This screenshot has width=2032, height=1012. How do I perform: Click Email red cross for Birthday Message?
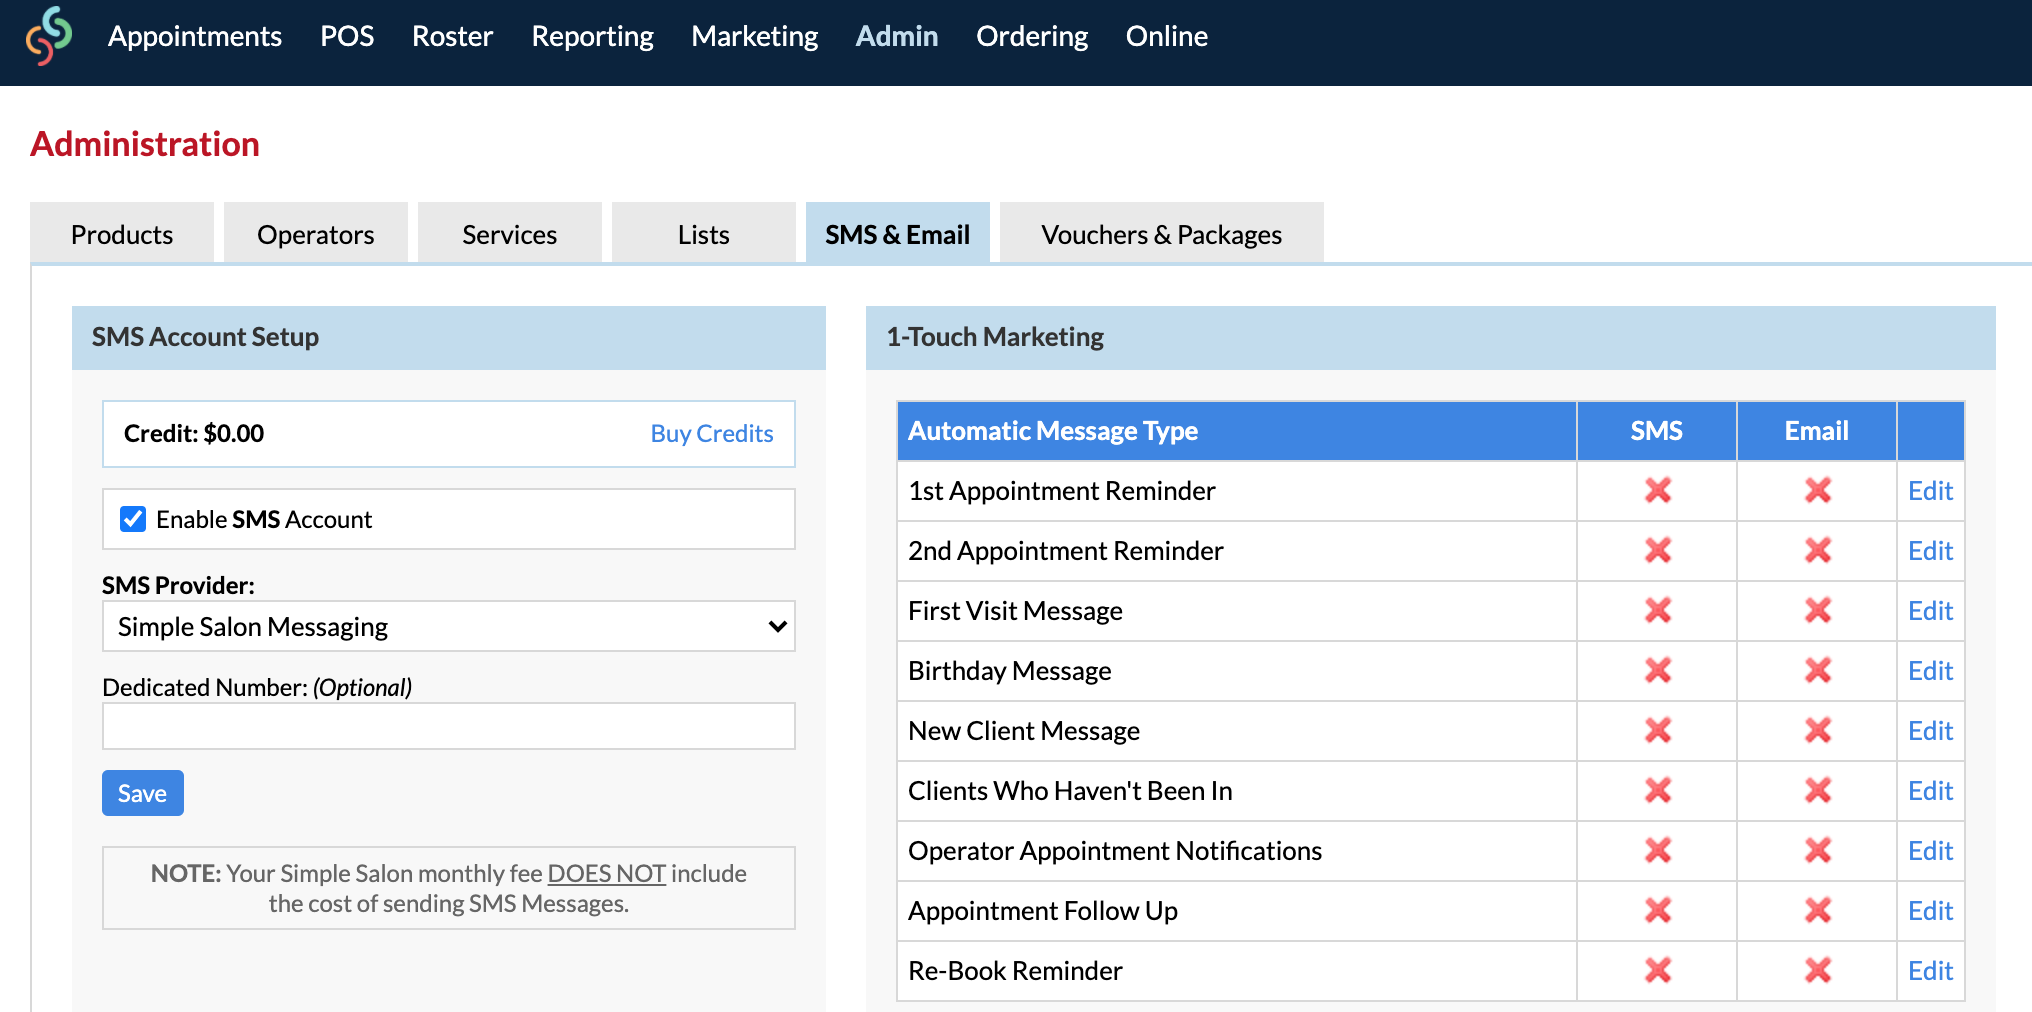point(1818,670)
